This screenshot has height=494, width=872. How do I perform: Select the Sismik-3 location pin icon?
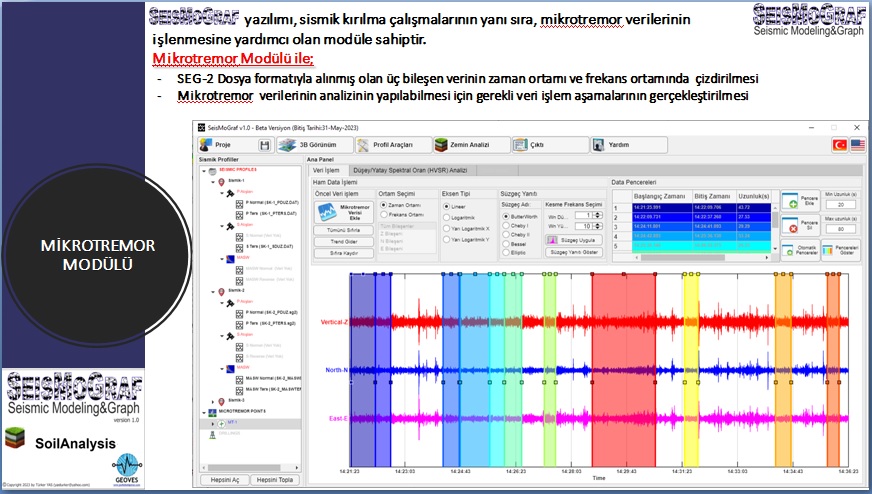221,401
